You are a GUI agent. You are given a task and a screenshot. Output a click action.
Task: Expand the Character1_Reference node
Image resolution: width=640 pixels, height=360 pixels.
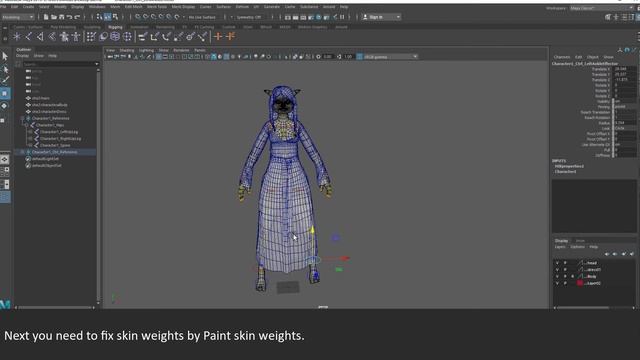tap(22, 118)
